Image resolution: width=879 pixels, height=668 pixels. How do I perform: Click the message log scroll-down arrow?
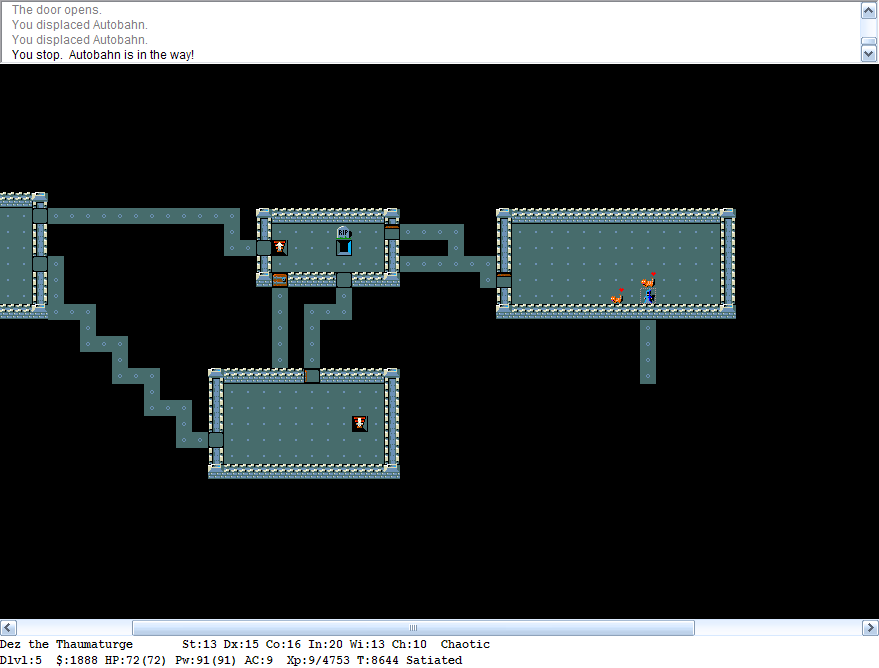click(868, 54)
